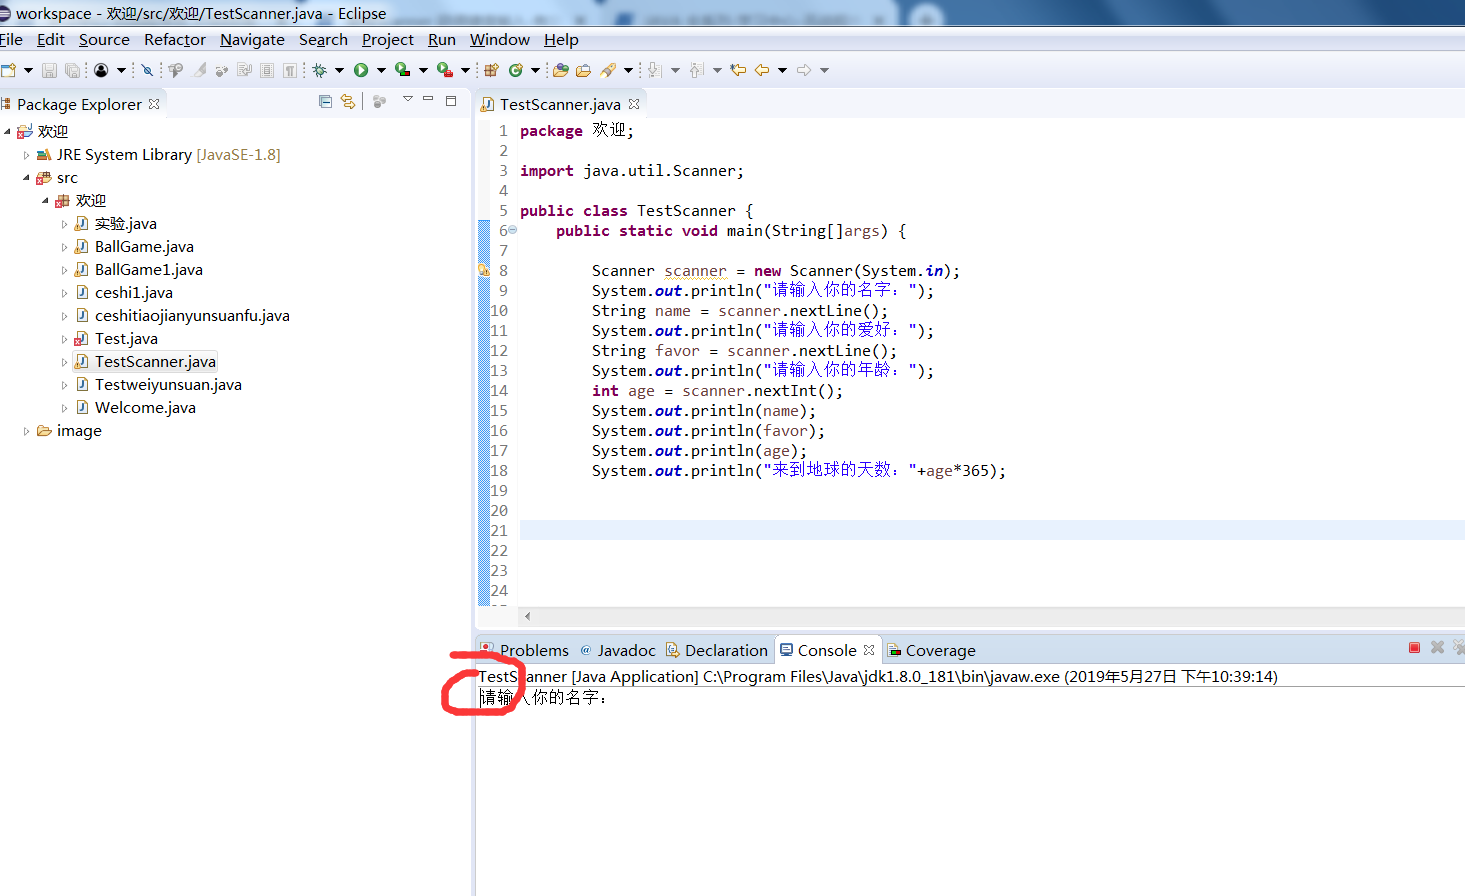Open the Refactor menu

(175, 40)
